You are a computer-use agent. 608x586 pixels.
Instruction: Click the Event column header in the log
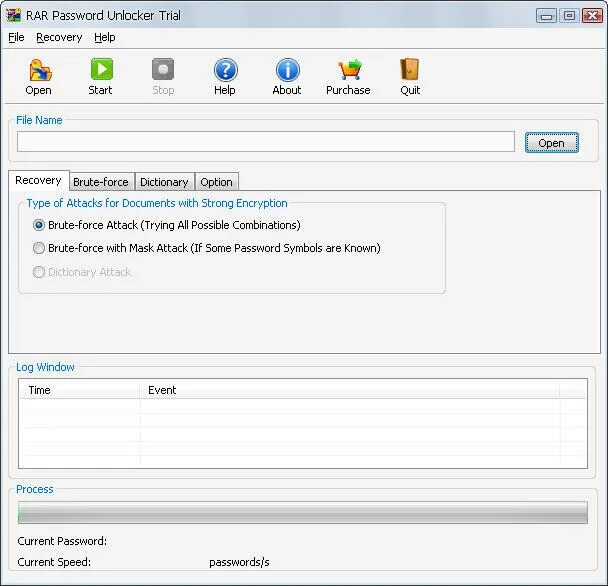349,390
